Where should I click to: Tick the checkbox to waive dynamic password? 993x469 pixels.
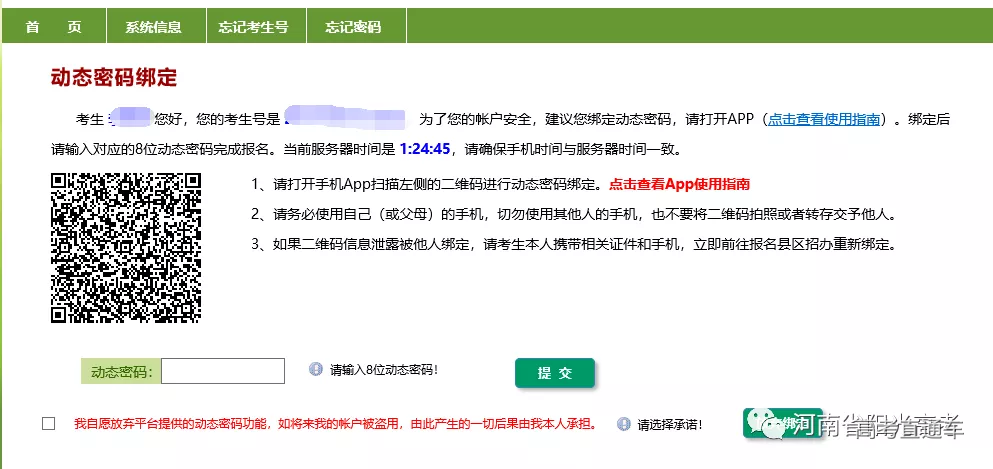48,424
